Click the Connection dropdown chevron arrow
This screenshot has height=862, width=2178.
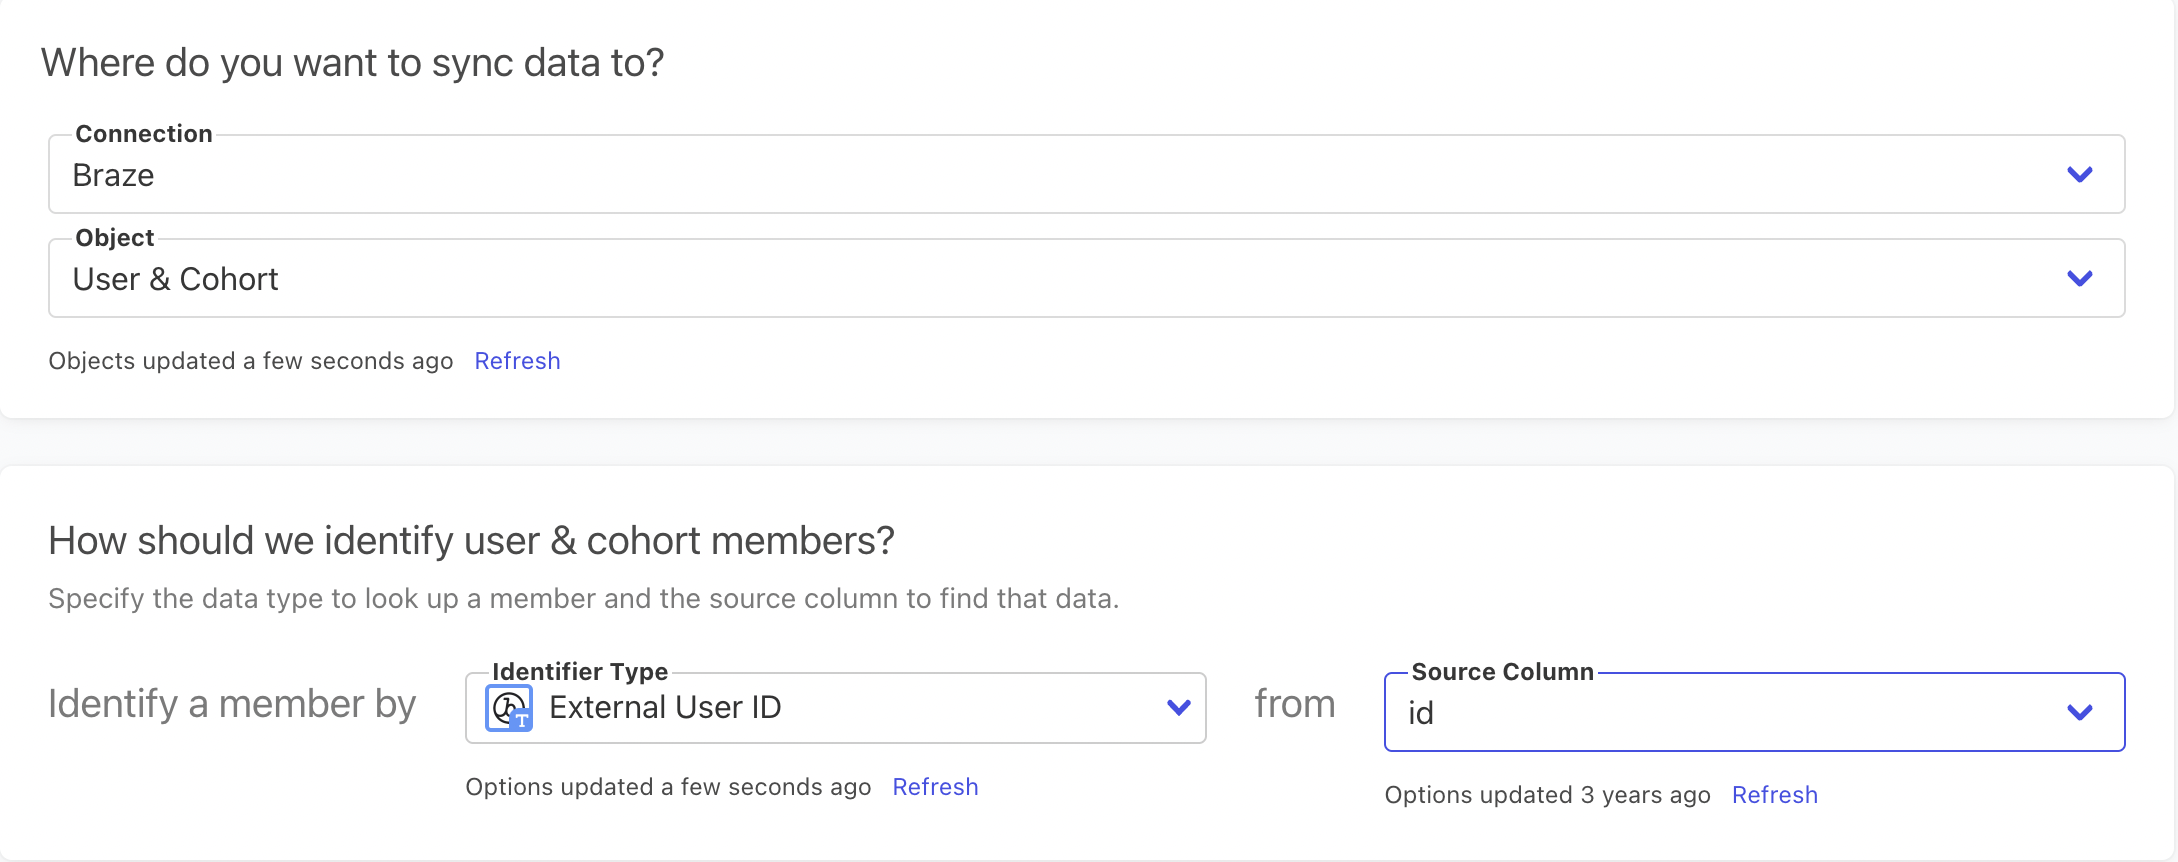(2079, 175)
